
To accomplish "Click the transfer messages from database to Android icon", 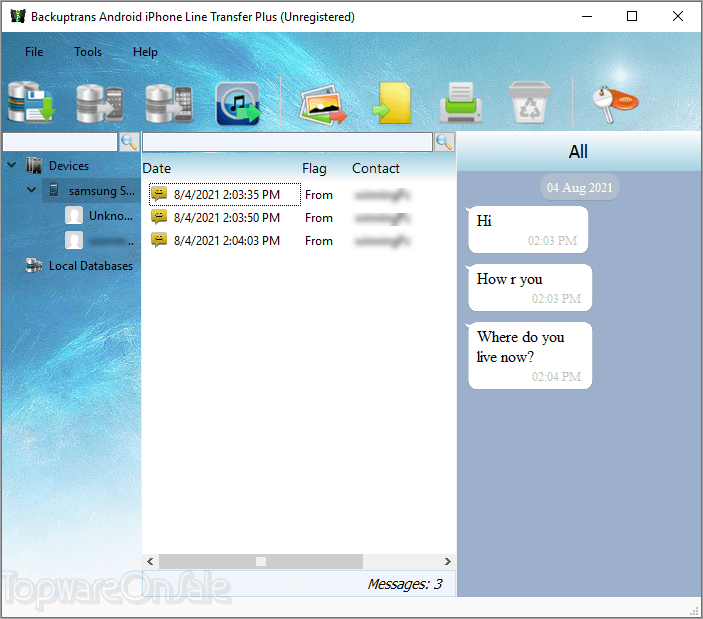I will click(100, 103).
